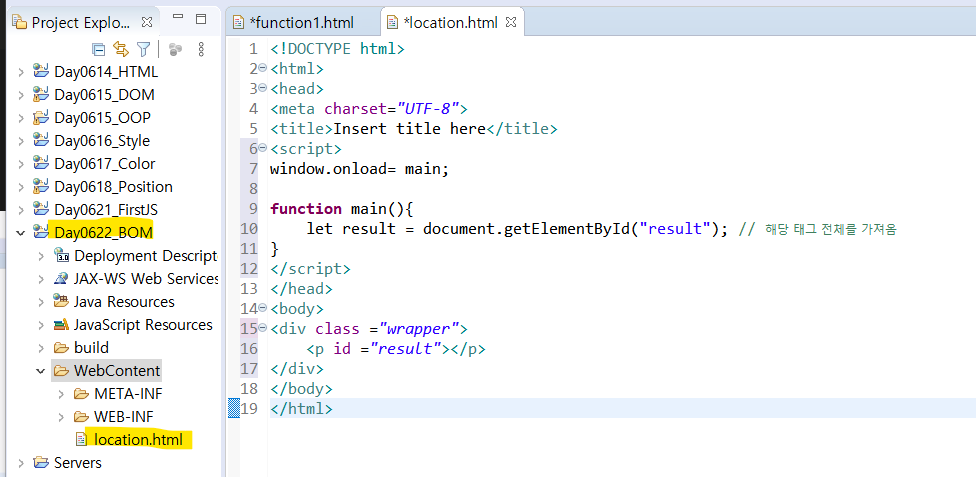Click the Day0615_OOP project icon

point(40,118)
